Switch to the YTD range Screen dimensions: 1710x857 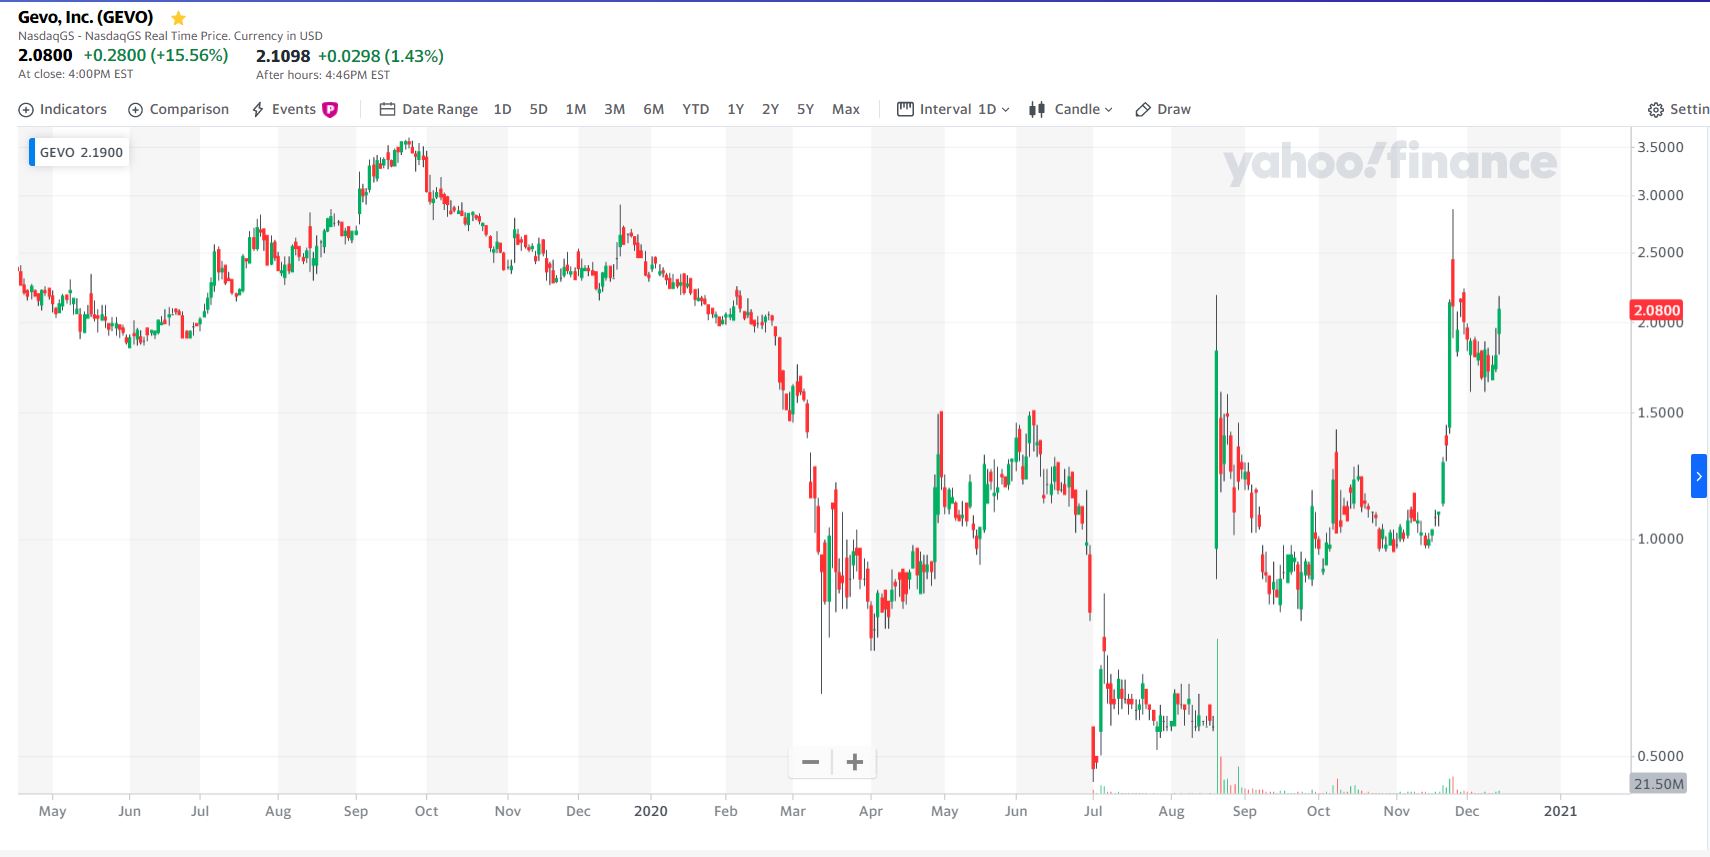coord(695,110)
